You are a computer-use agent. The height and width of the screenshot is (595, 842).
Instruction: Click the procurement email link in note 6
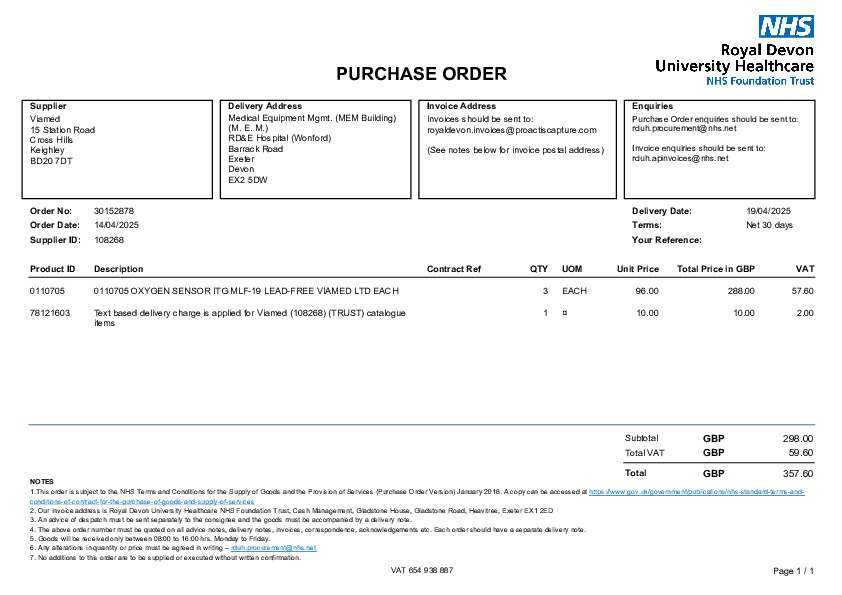(273, 548)
